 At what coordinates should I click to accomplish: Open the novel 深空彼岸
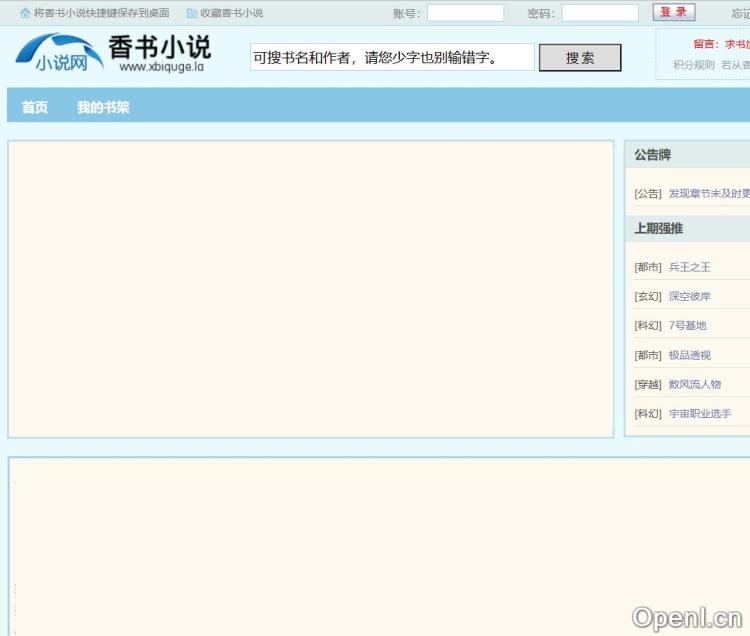689,296
